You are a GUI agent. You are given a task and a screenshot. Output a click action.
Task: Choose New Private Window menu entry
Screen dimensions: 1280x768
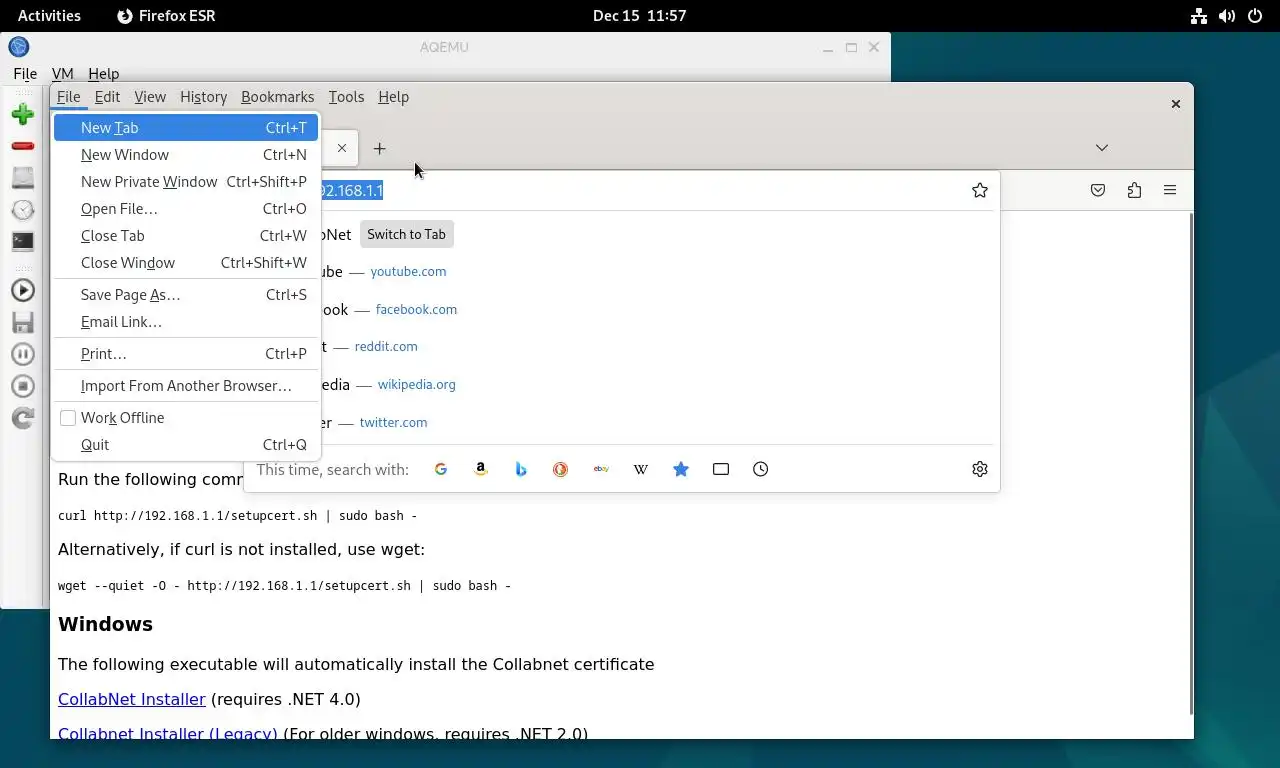(x=186, y=182)
